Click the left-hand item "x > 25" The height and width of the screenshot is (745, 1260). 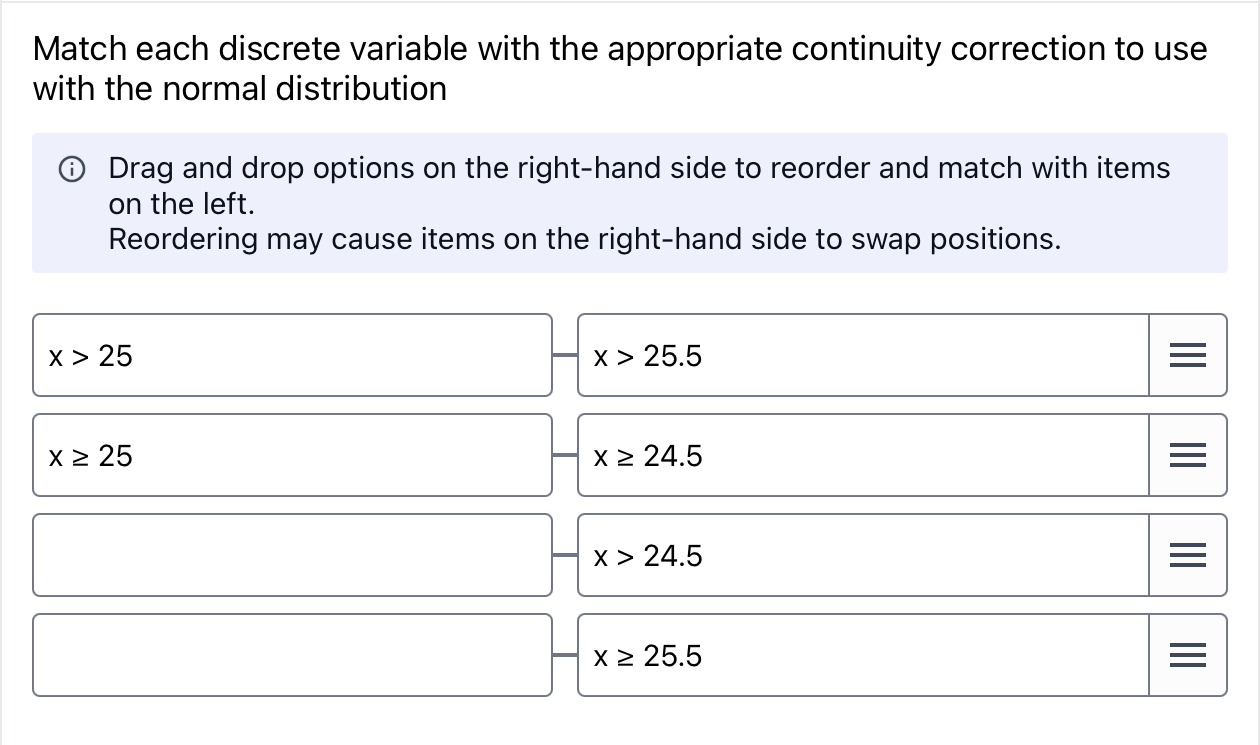pos(292,355)
